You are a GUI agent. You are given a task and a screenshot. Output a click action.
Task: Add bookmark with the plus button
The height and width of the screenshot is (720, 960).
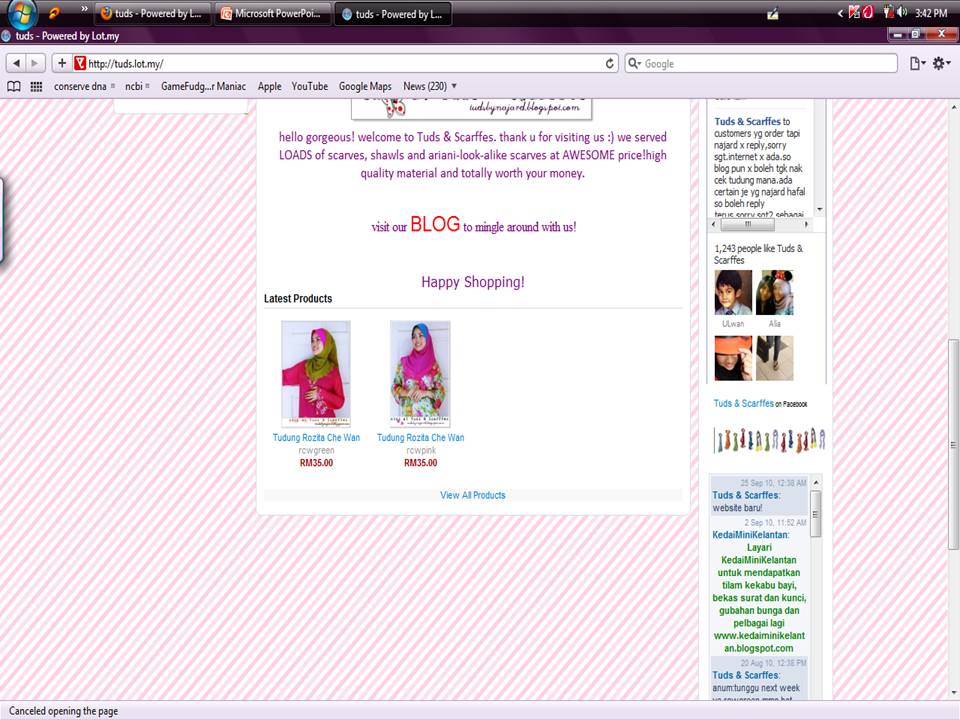[62, 63]
